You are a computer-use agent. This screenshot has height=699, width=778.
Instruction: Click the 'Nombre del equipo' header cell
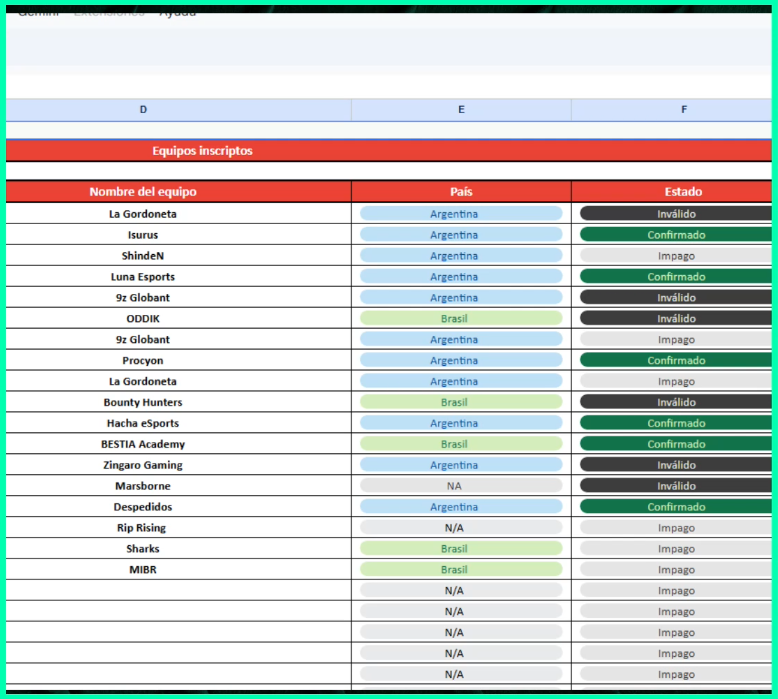pos(179,191)
